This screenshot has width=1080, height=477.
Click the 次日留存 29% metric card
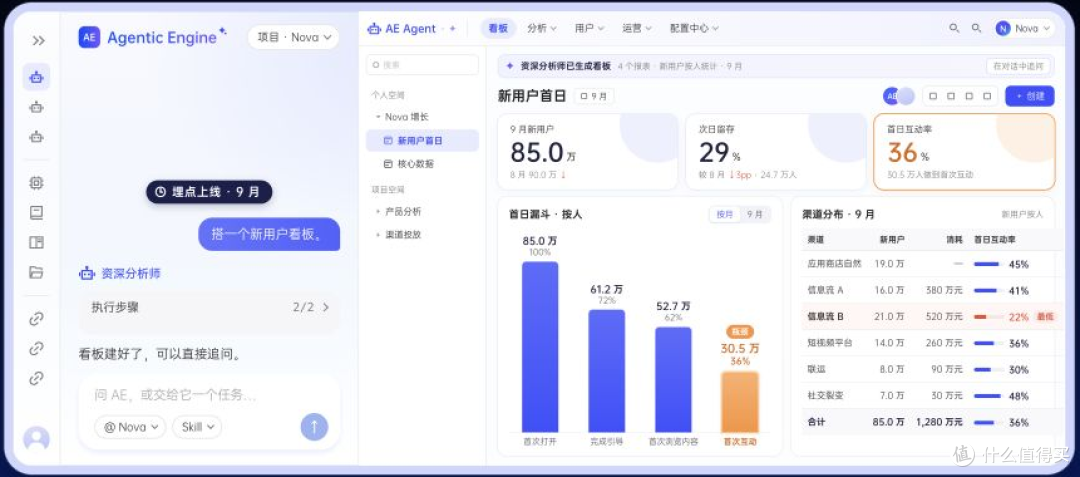(x=776, y=151)
